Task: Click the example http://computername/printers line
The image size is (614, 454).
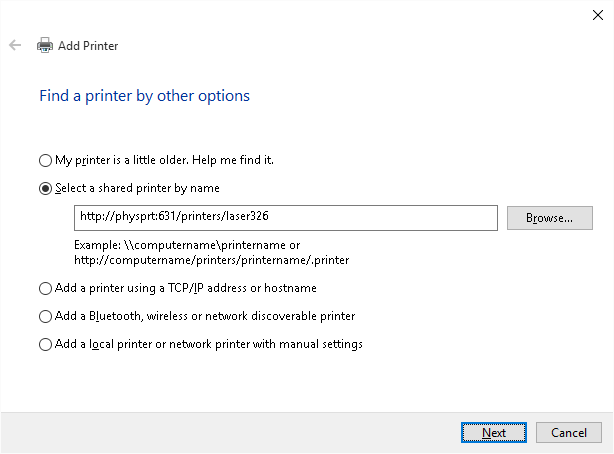Action: (x=211, y=260)
